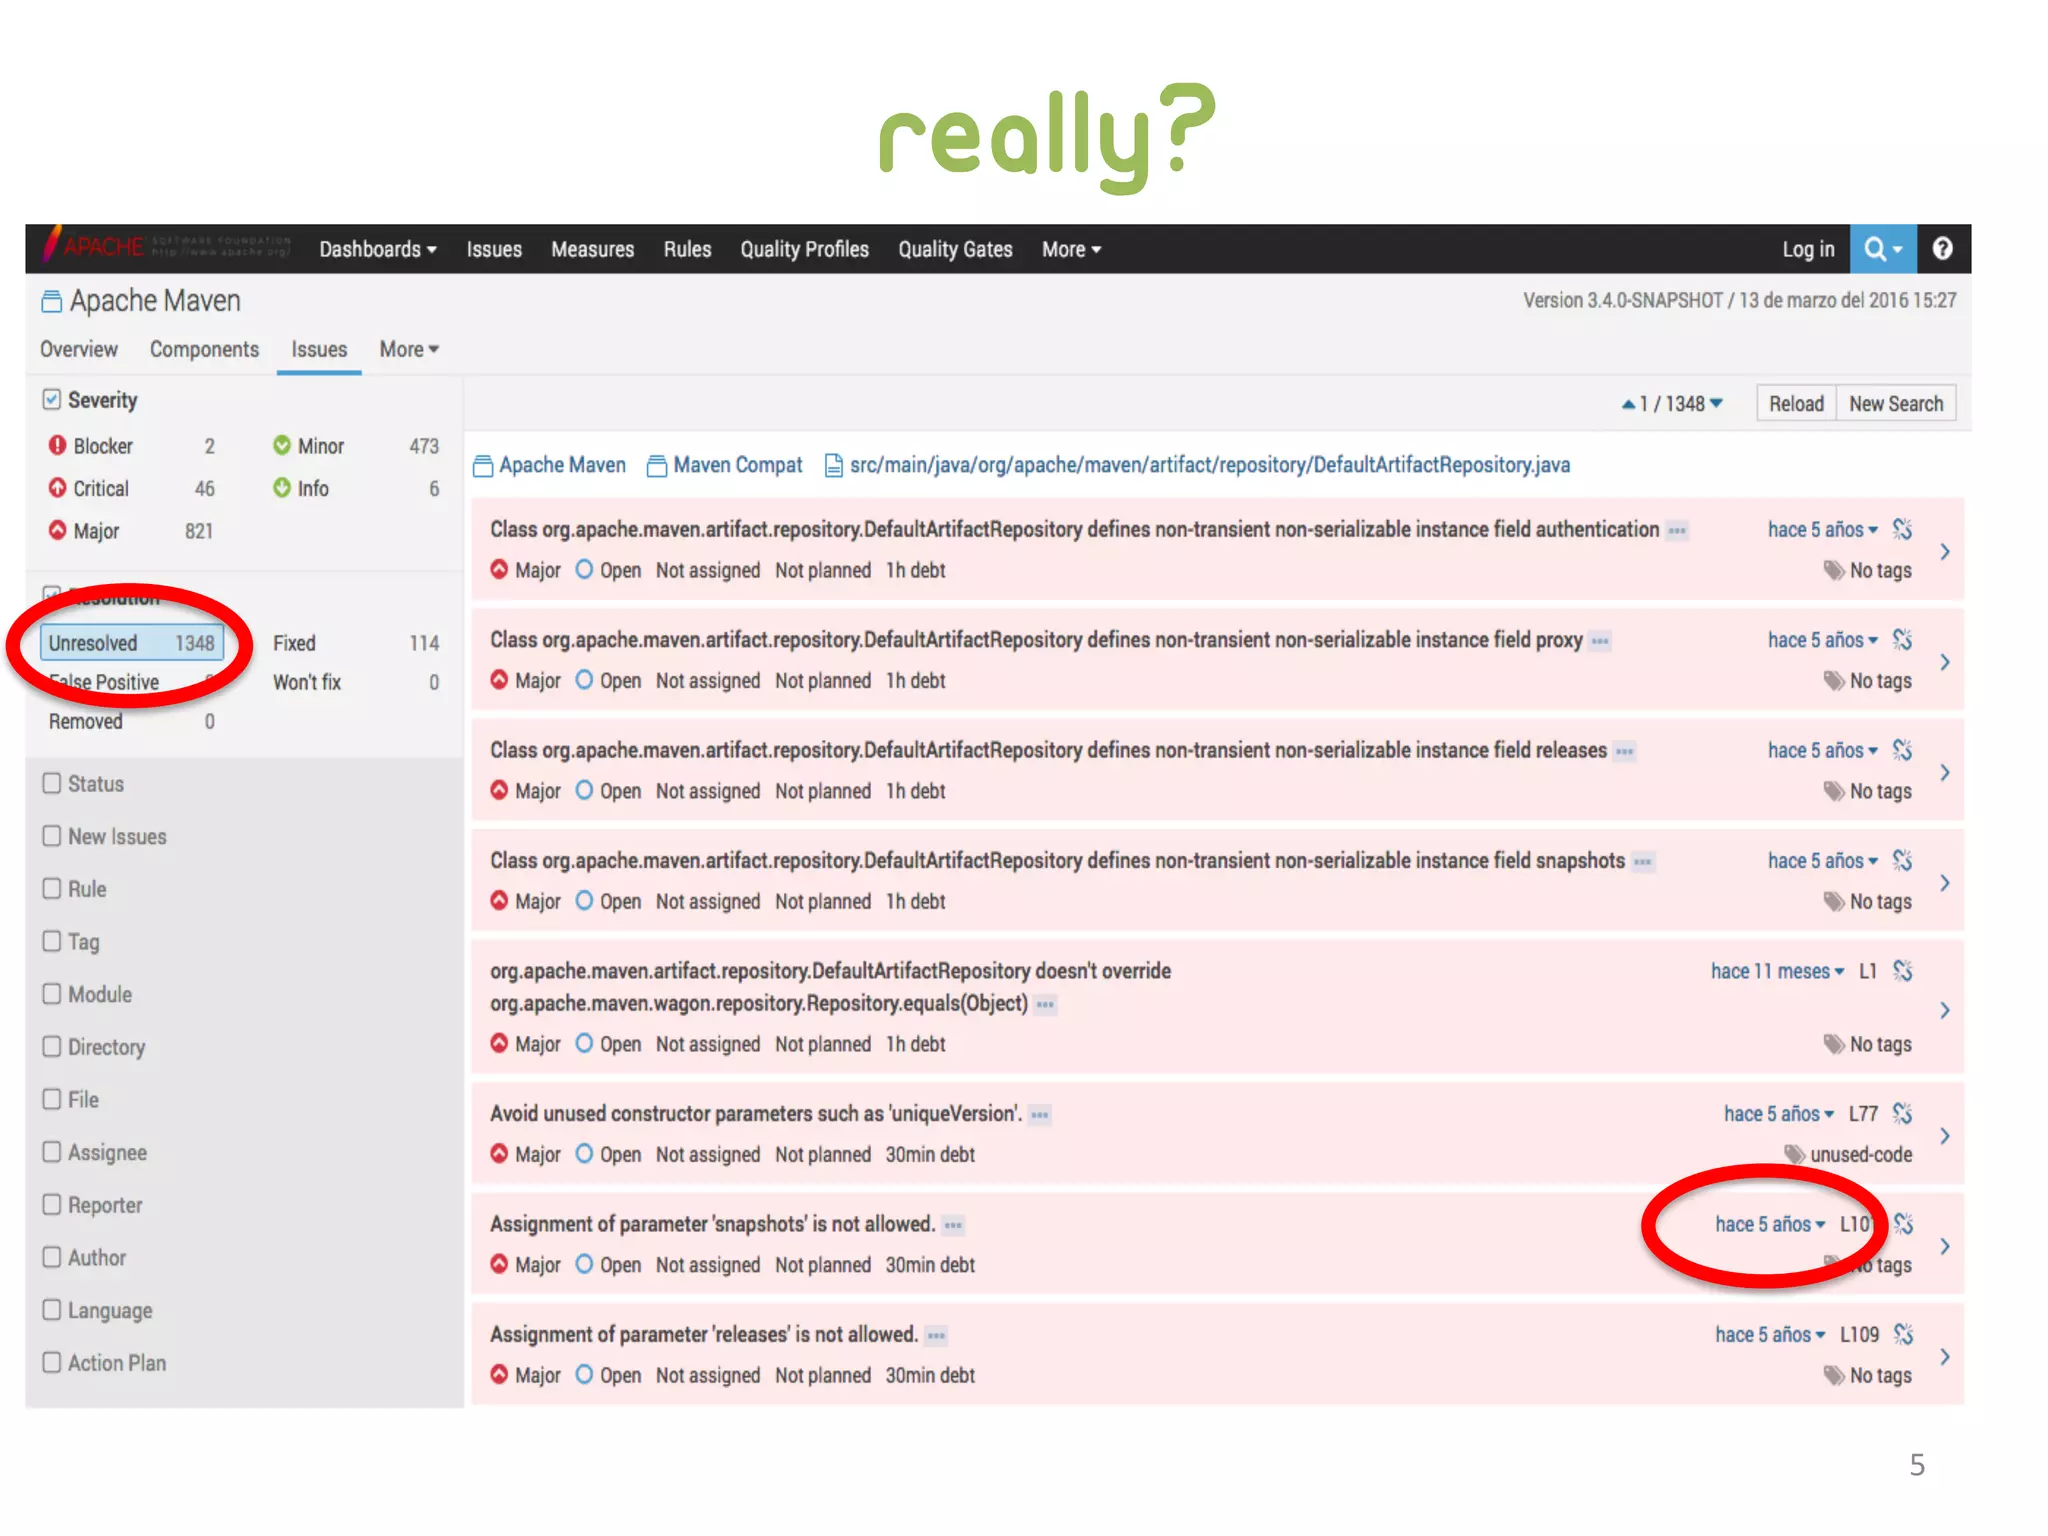Select the Unresolved resolution filter
2048x1536 pixels.
click(x=131, y=643)
